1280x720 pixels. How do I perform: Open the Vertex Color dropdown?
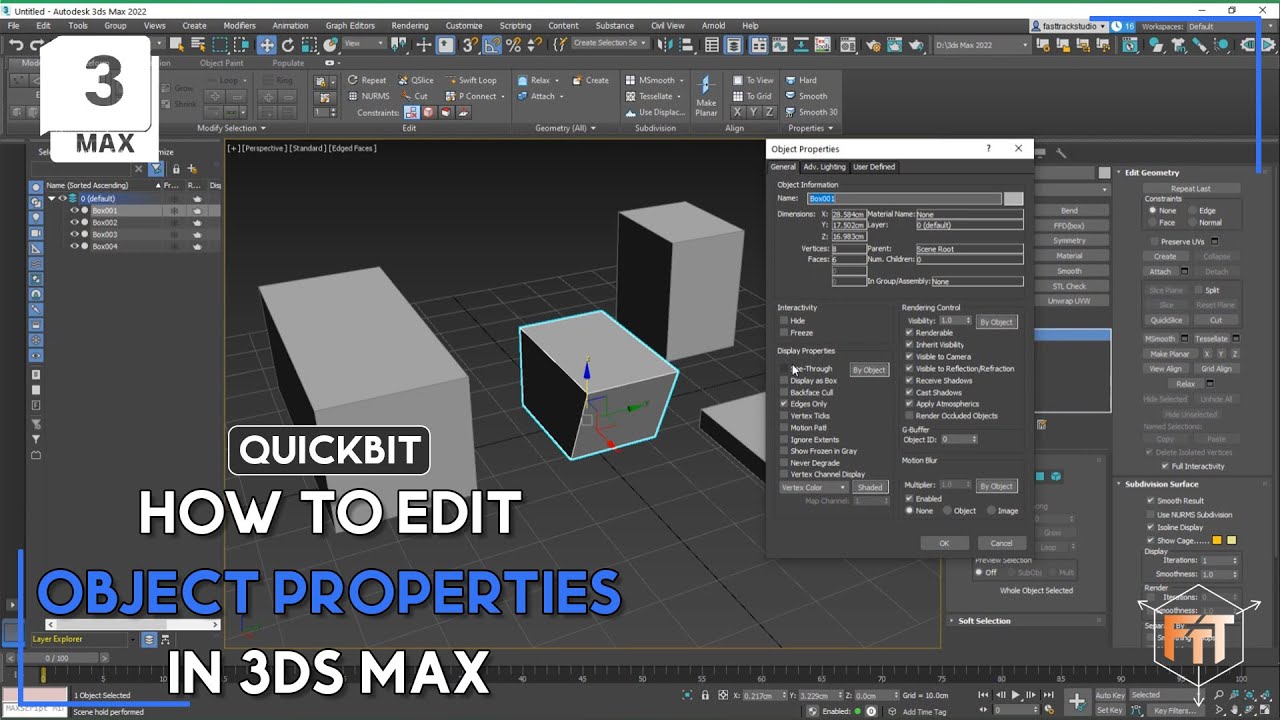814,488
